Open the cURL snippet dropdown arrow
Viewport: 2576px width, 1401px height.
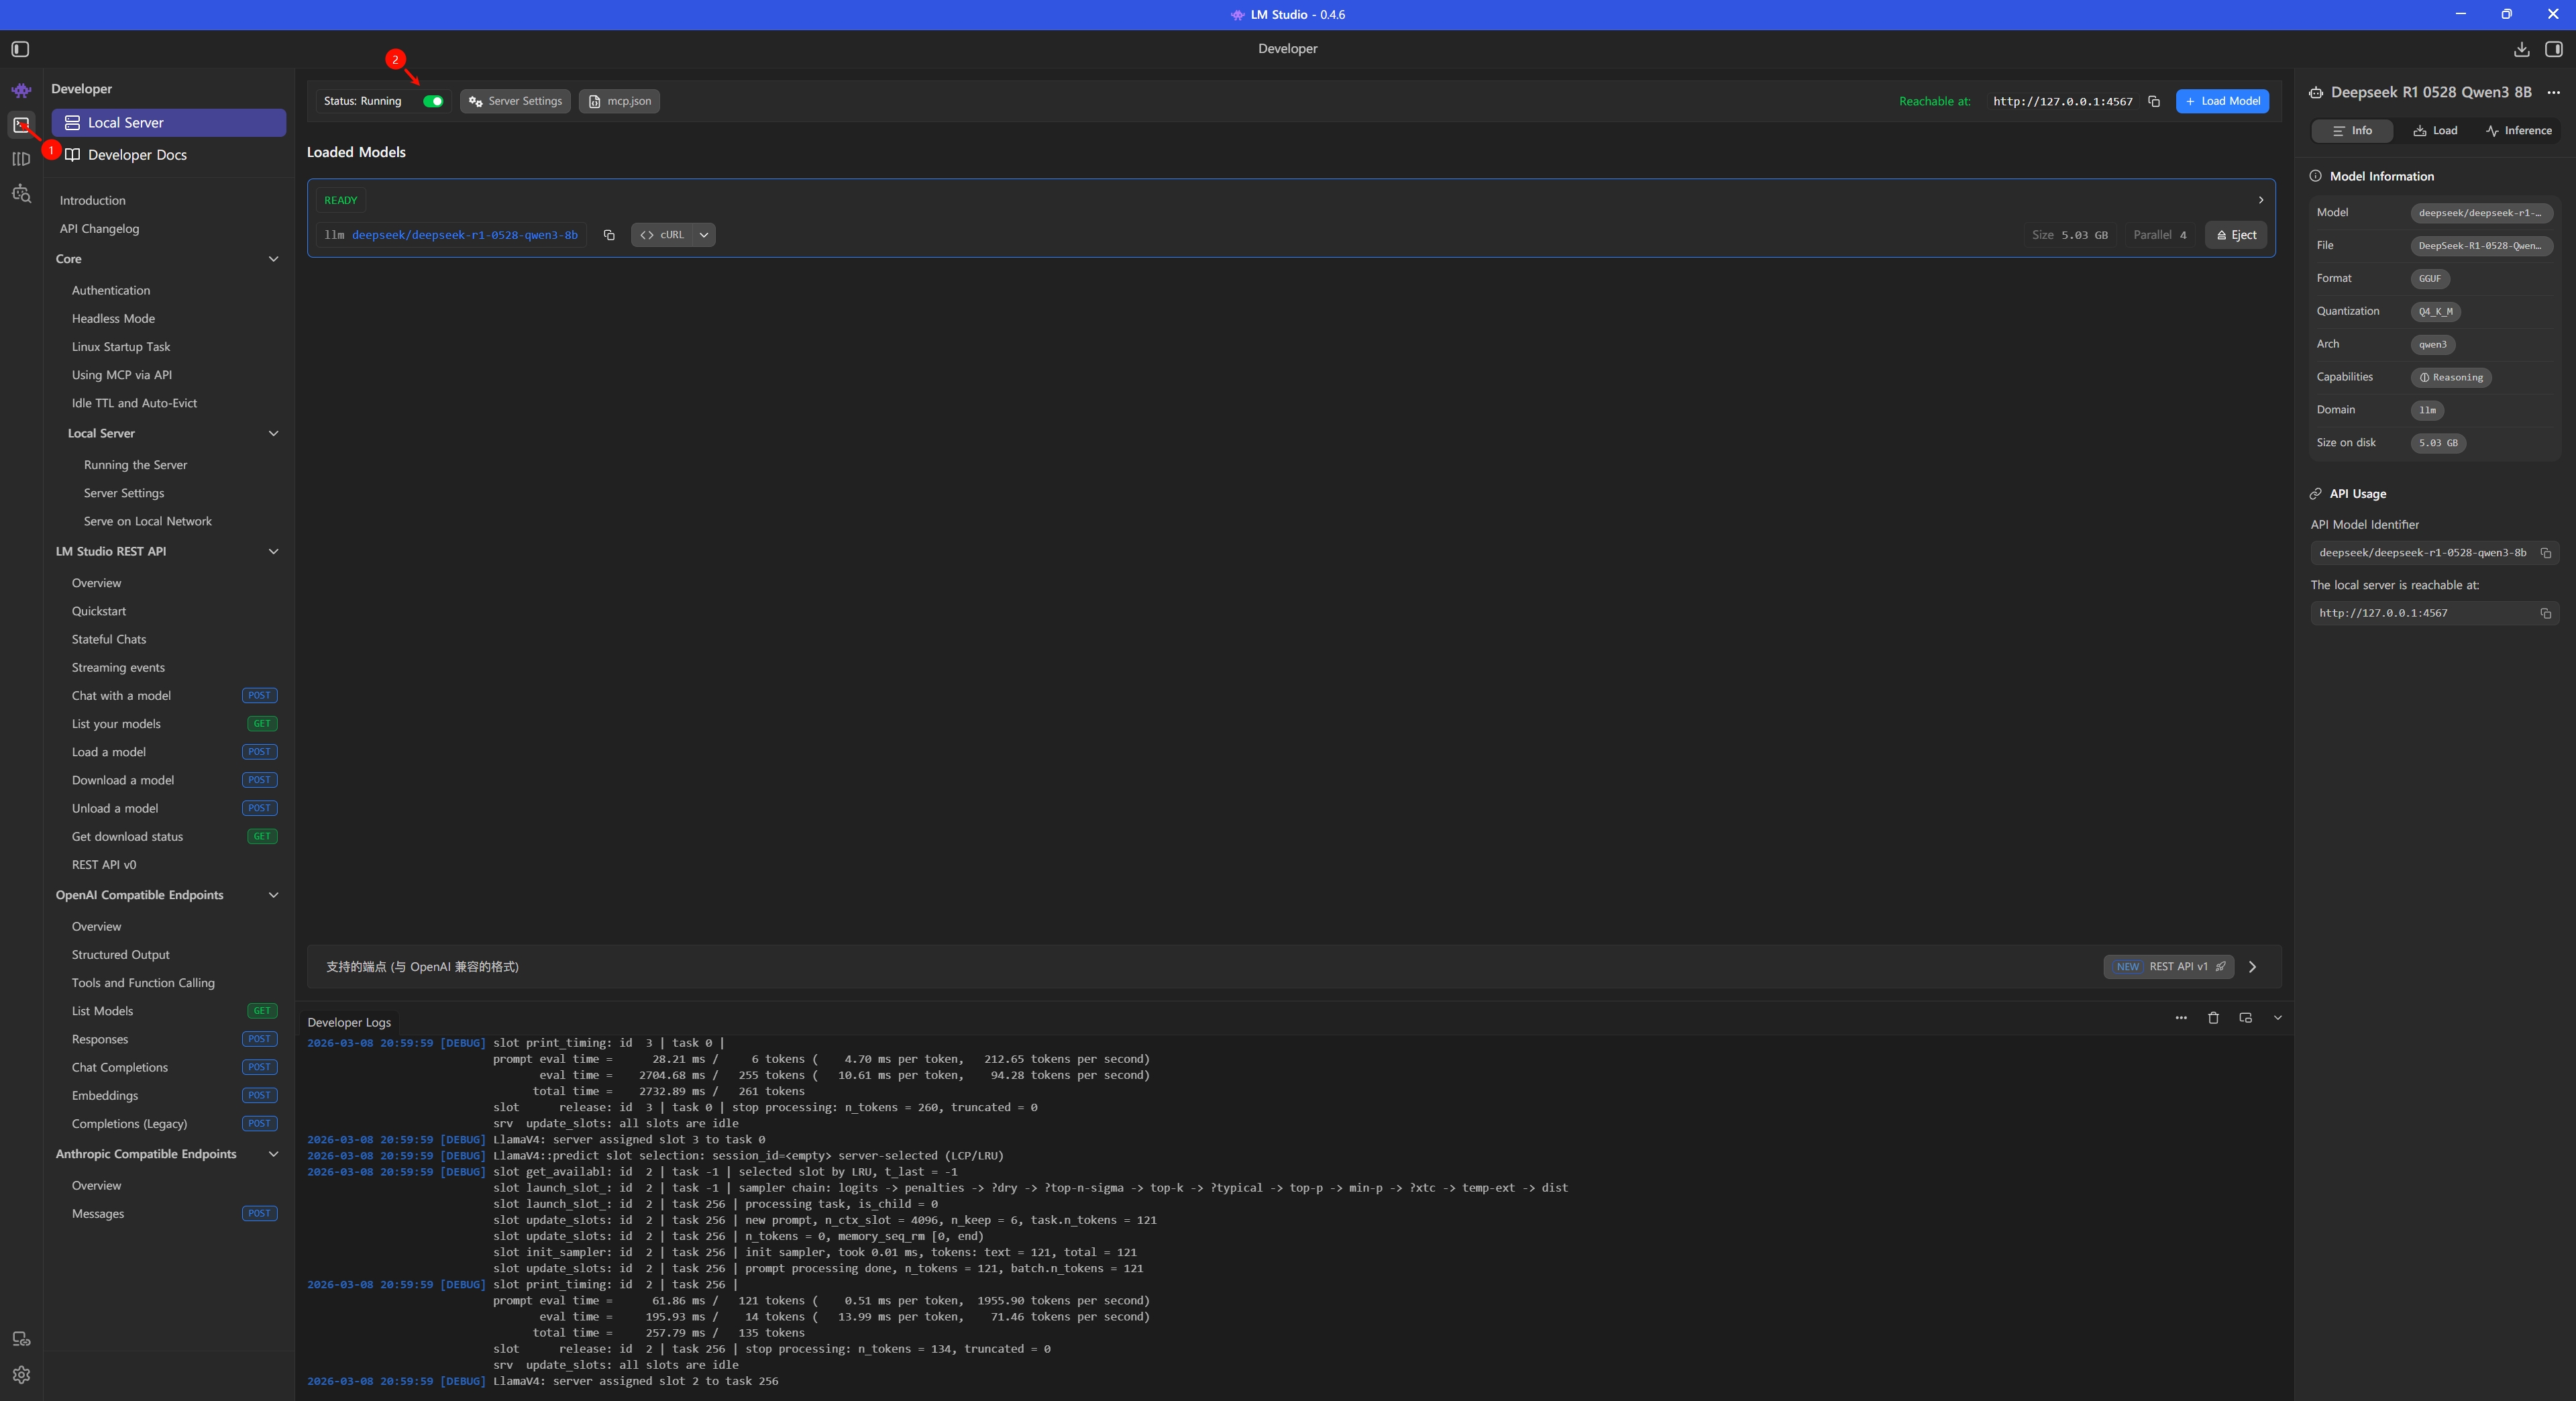(704, 235)
